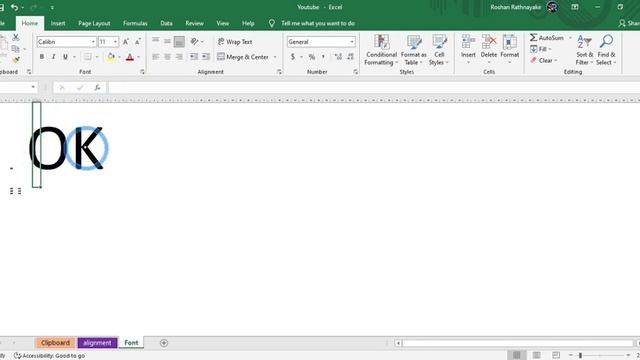Screen dimensions: 640x360
Task: Add new sheet with plus button
Action: coord(164,343)
